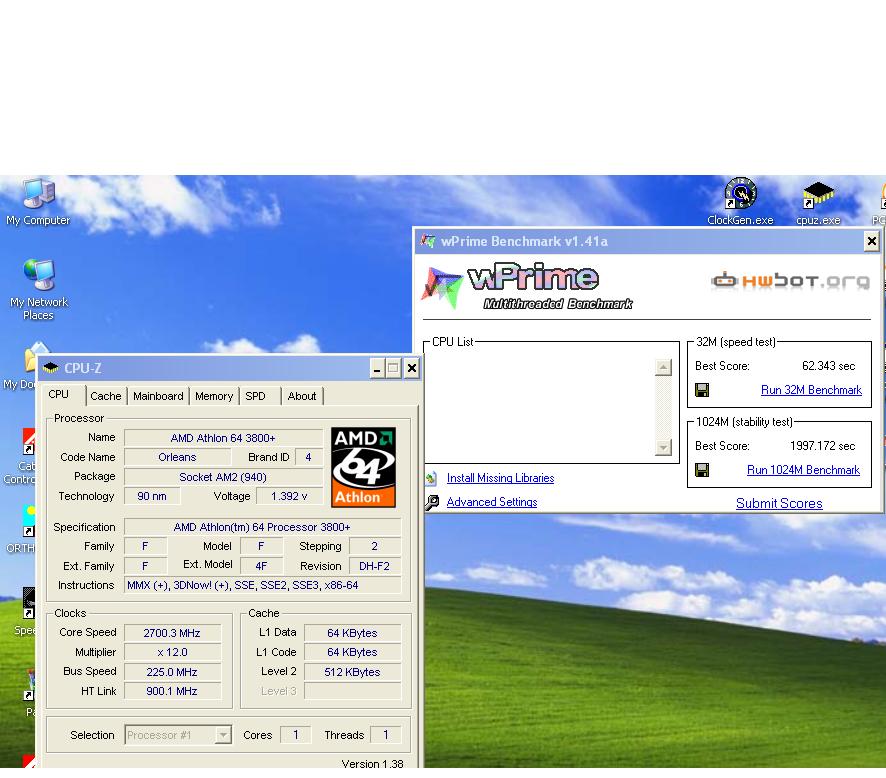Image resolution: width=886 pixels, height=778 pixels.
Task: Click the CPU-Z title bar chip icon
Action: pos(51,368)
